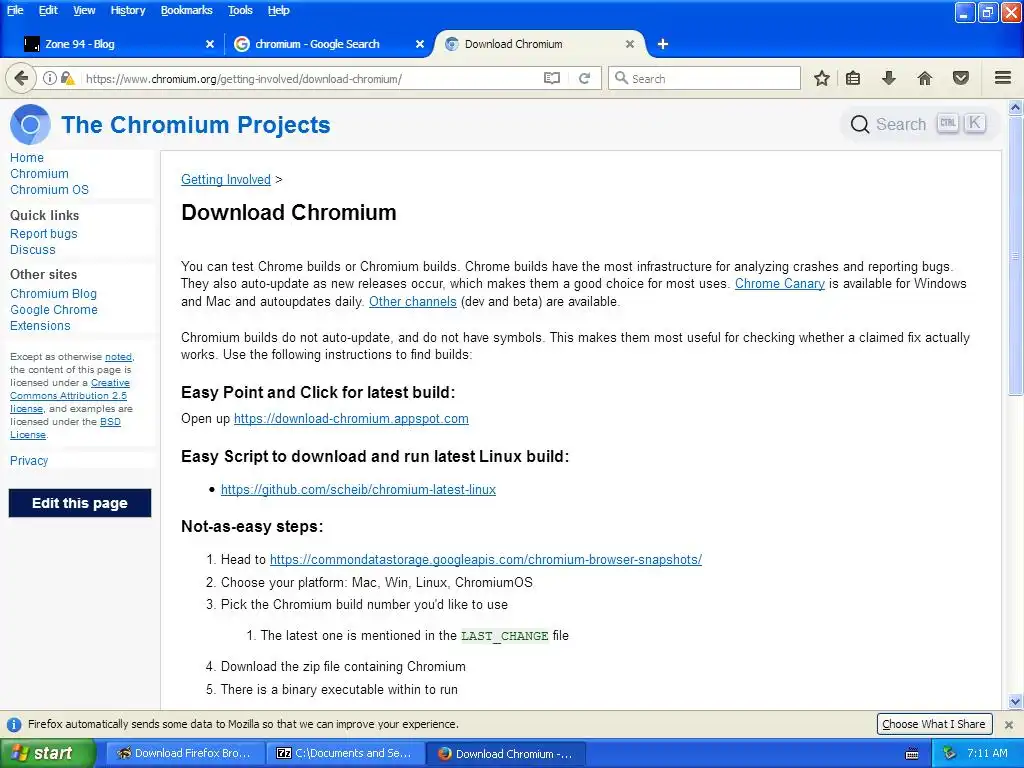1024x768 pixels.
Task: Close the Download Chromium tab
Action: pos(630,44)
